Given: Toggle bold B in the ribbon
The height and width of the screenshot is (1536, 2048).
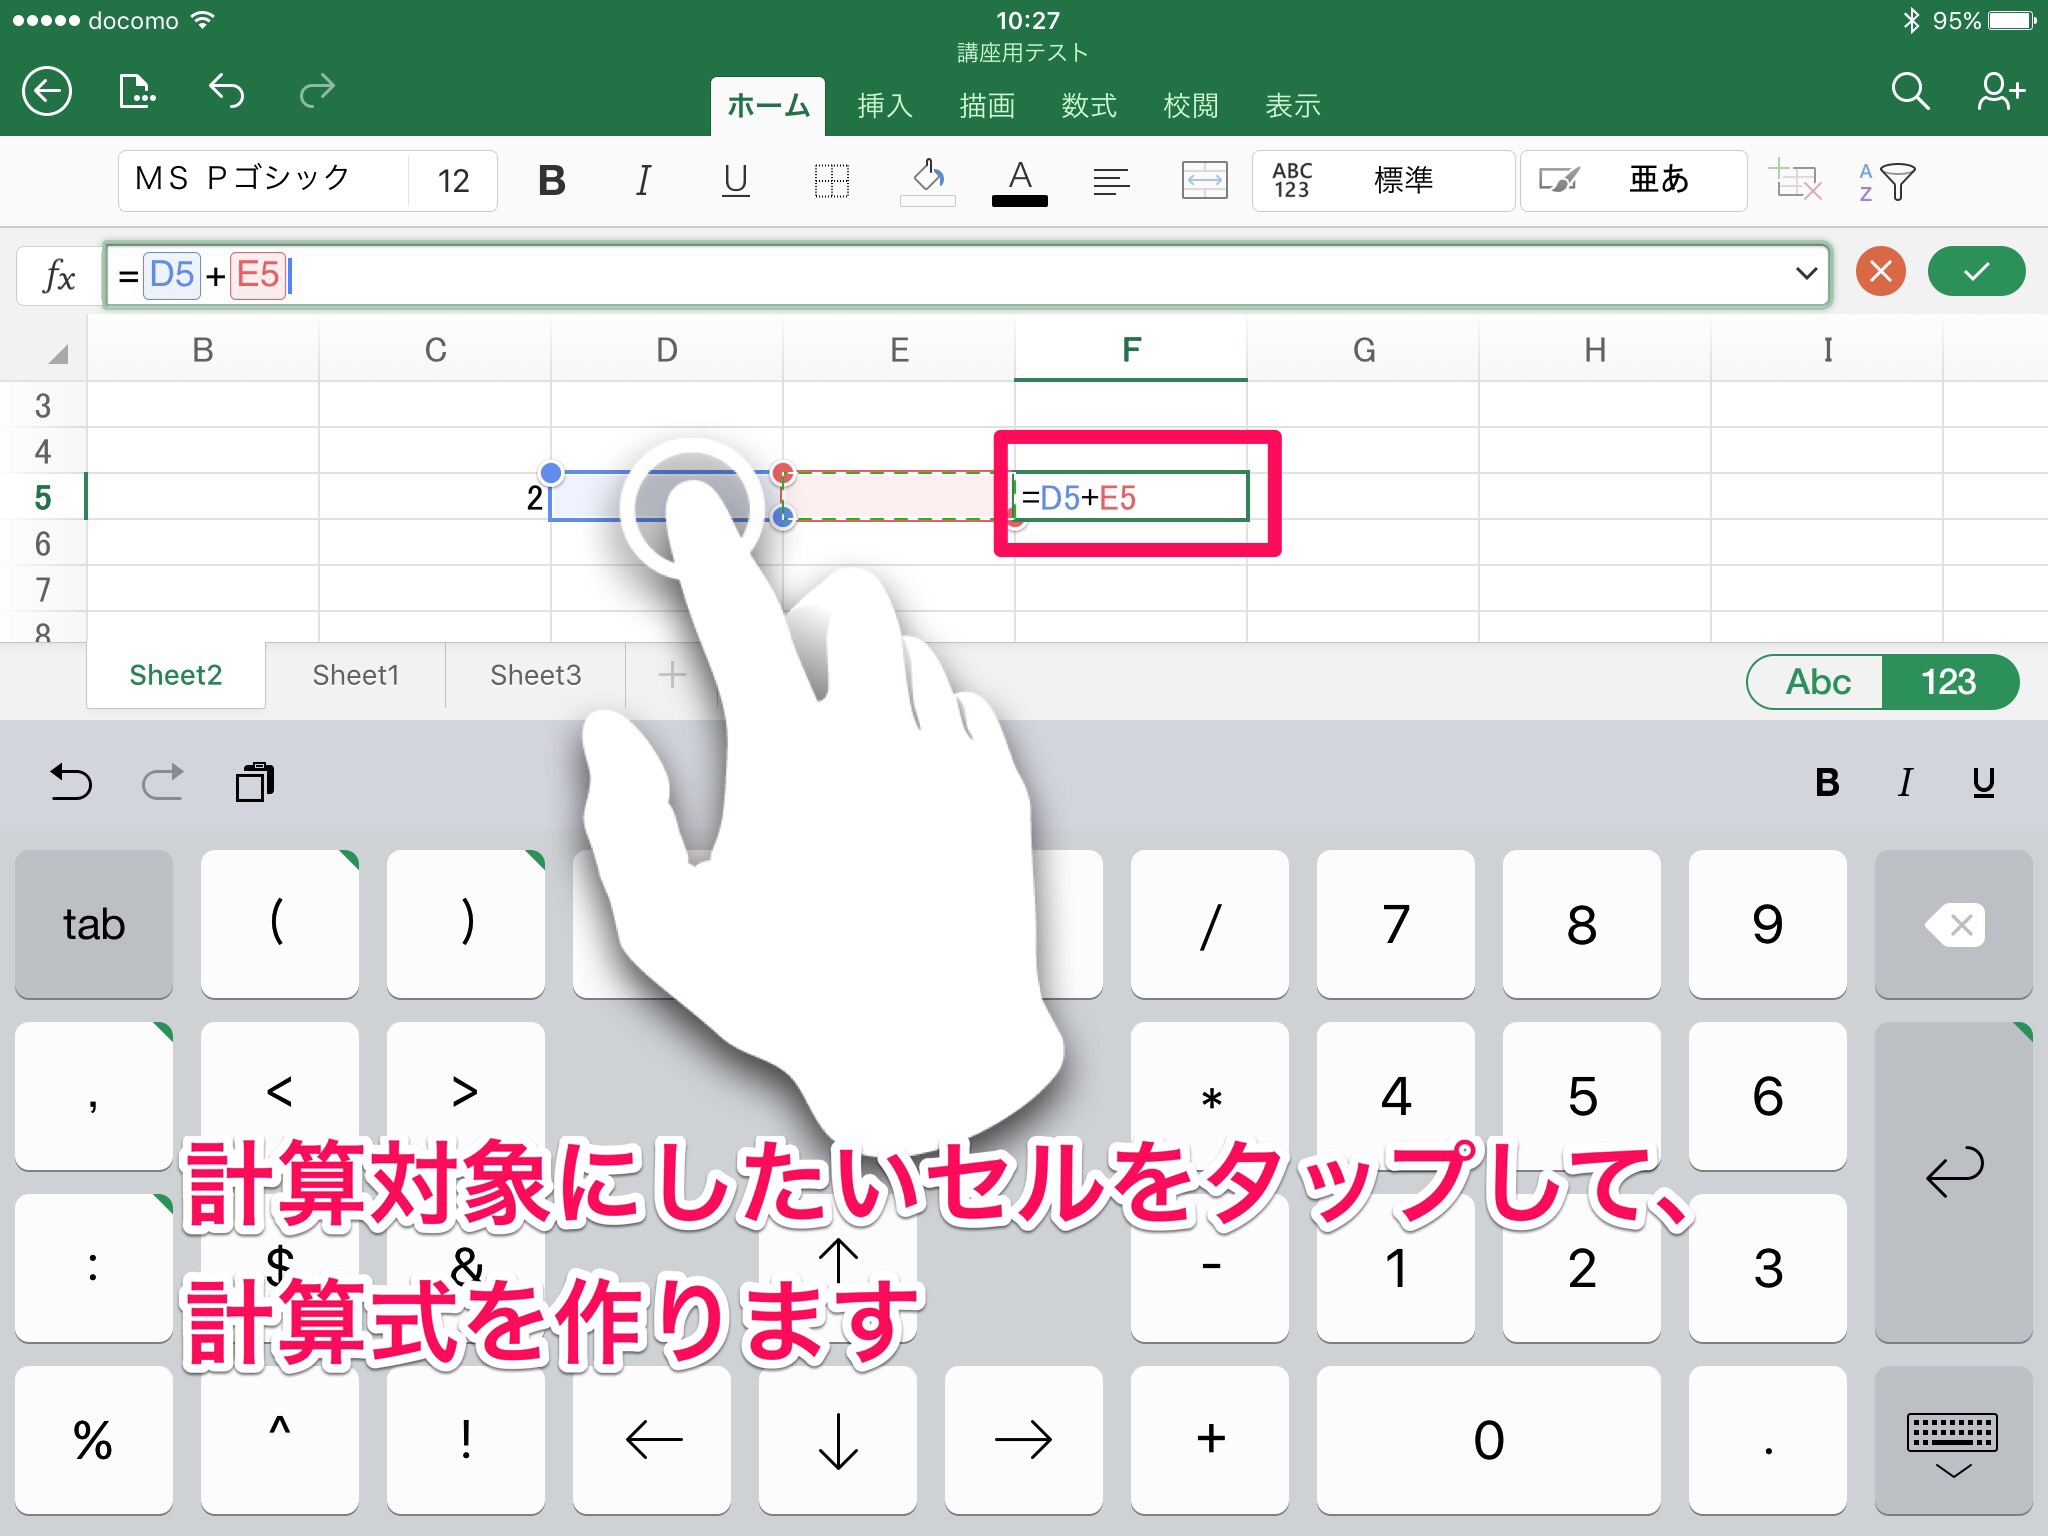Looking at the screenshot, I should [x=551, y=181].
